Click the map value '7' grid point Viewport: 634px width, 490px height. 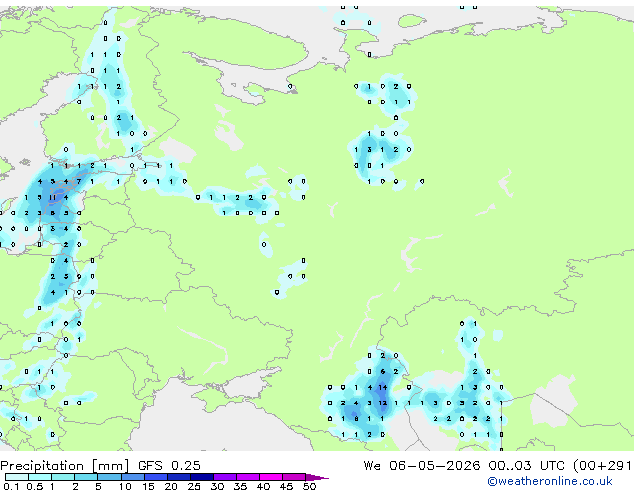click(79, 182)
